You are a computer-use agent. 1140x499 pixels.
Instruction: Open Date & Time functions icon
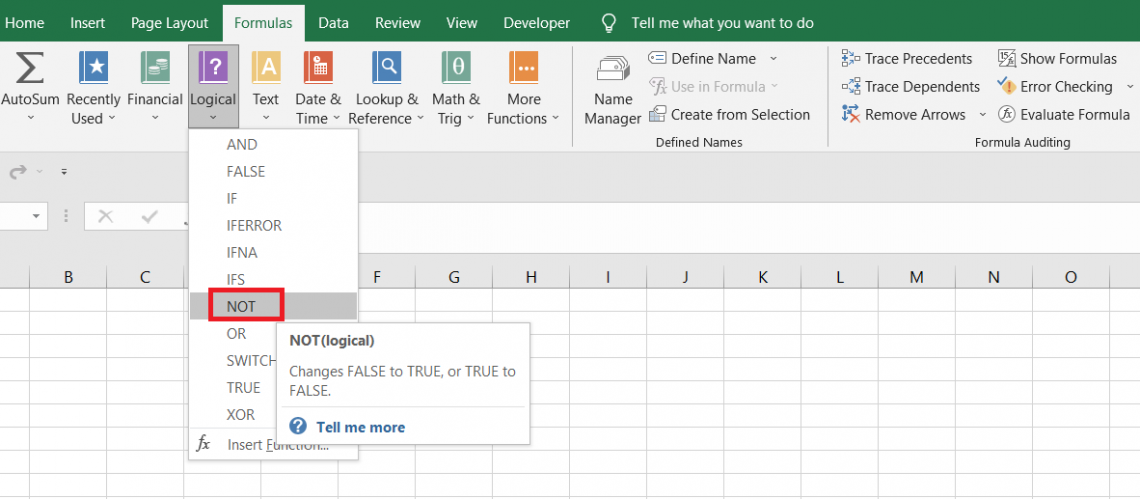[318, 68]
